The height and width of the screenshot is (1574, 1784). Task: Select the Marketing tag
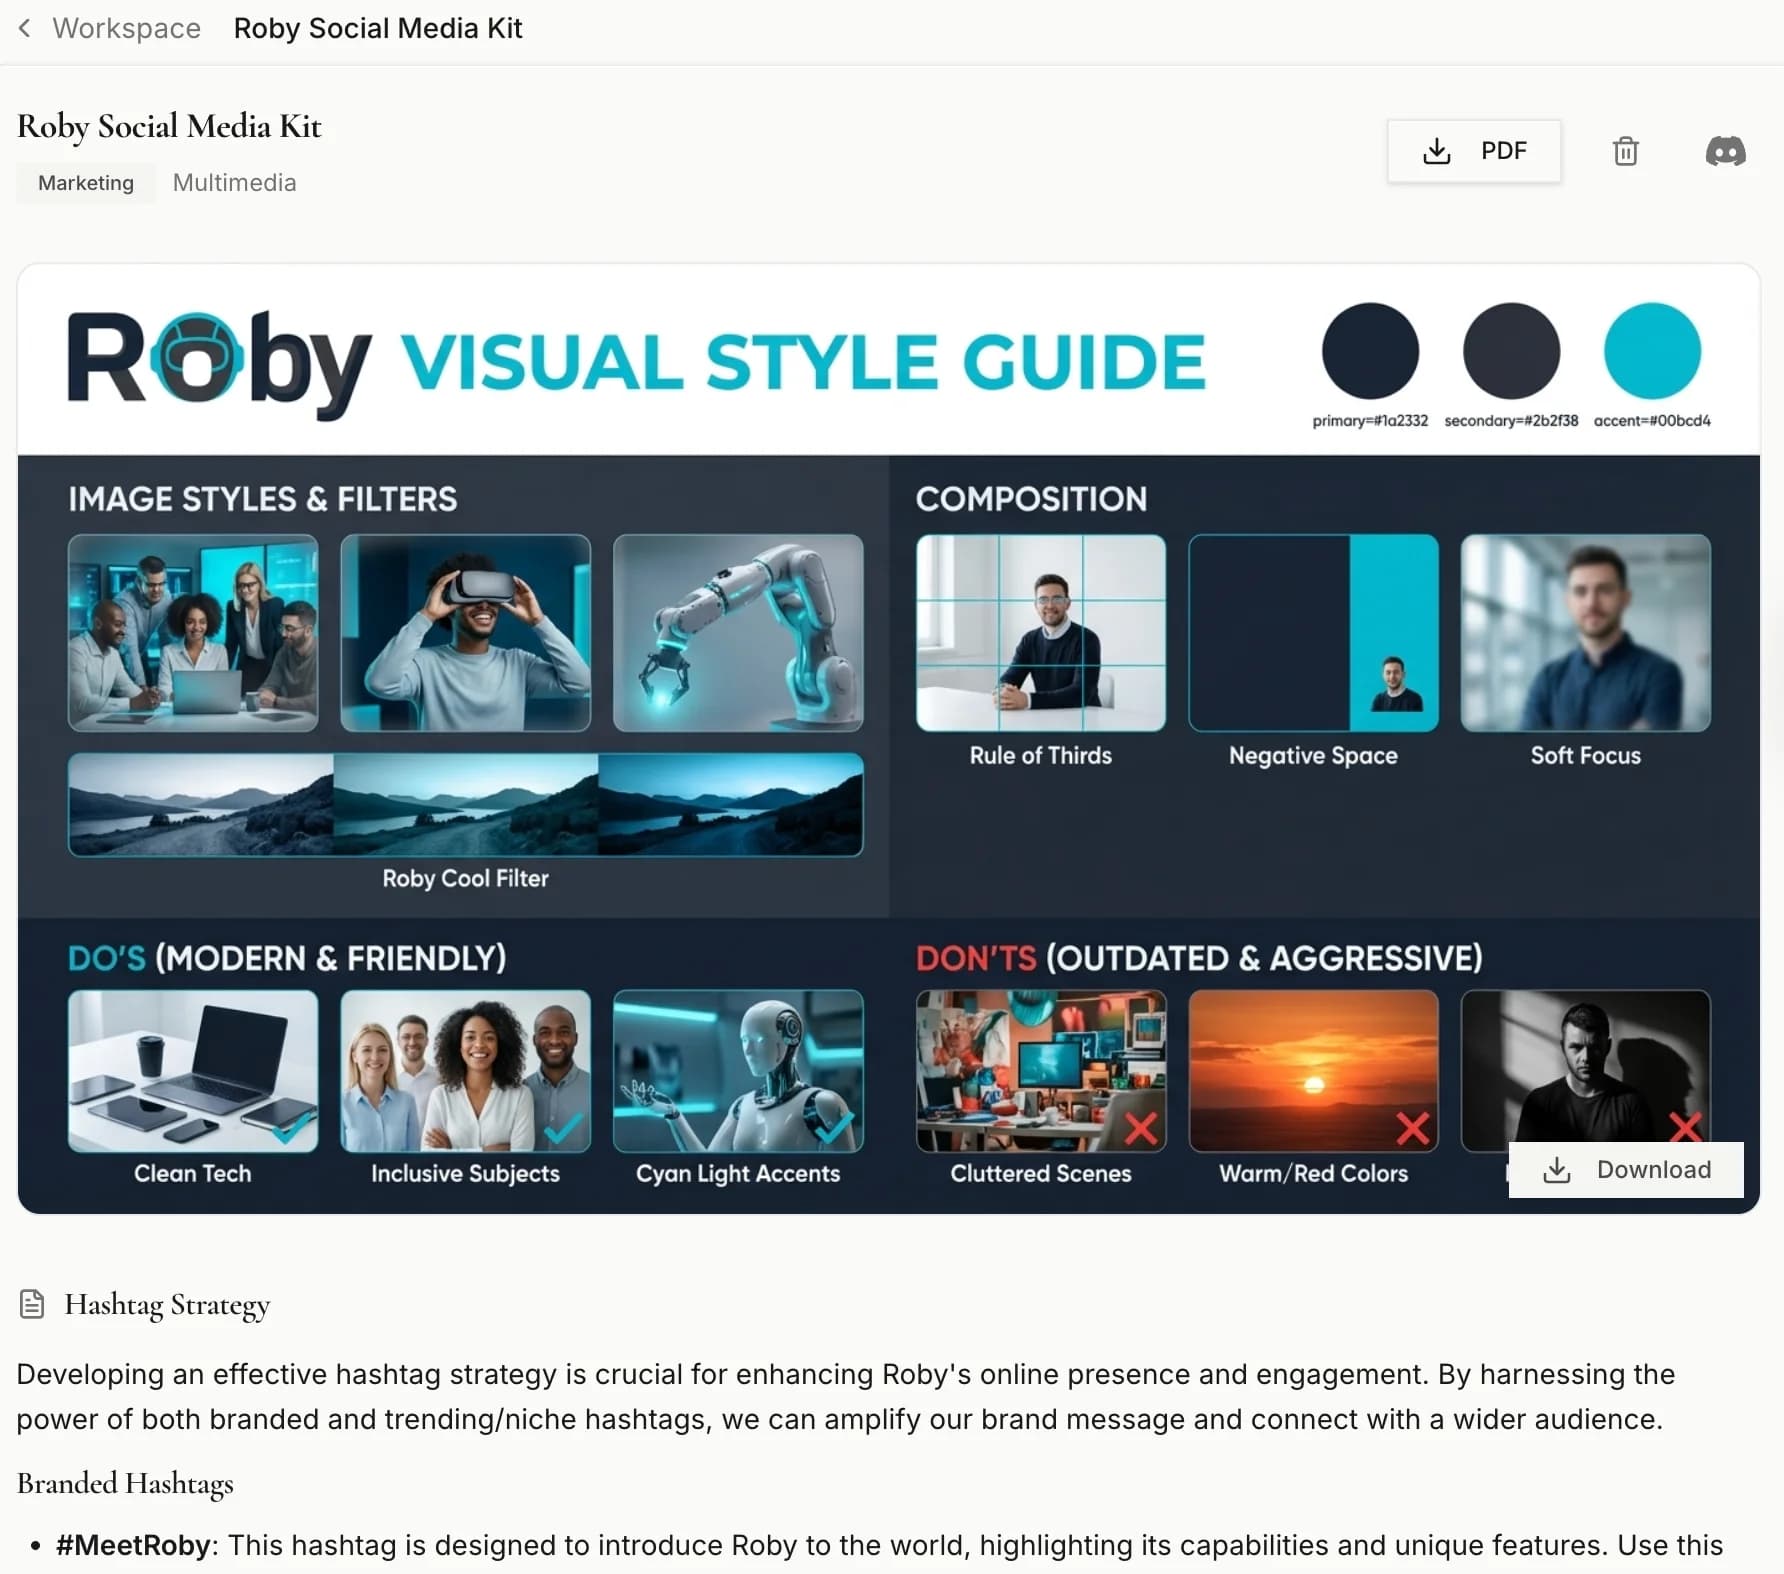coord(86,183)
